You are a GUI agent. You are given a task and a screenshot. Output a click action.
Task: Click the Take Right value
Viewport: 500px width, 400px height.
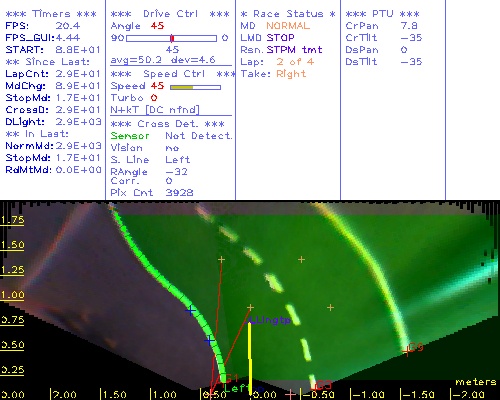[291, 74]
